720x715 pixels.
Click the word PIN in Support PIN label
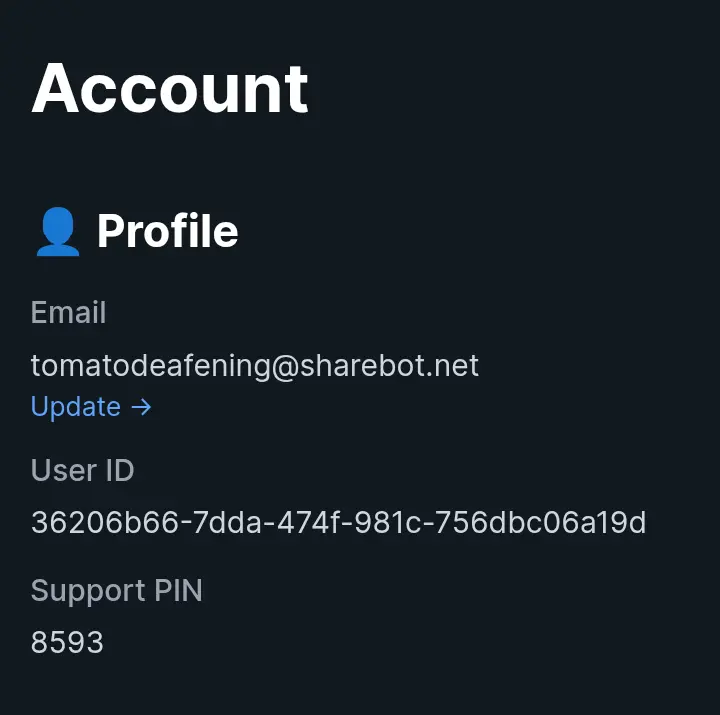(x=178, y=590)
